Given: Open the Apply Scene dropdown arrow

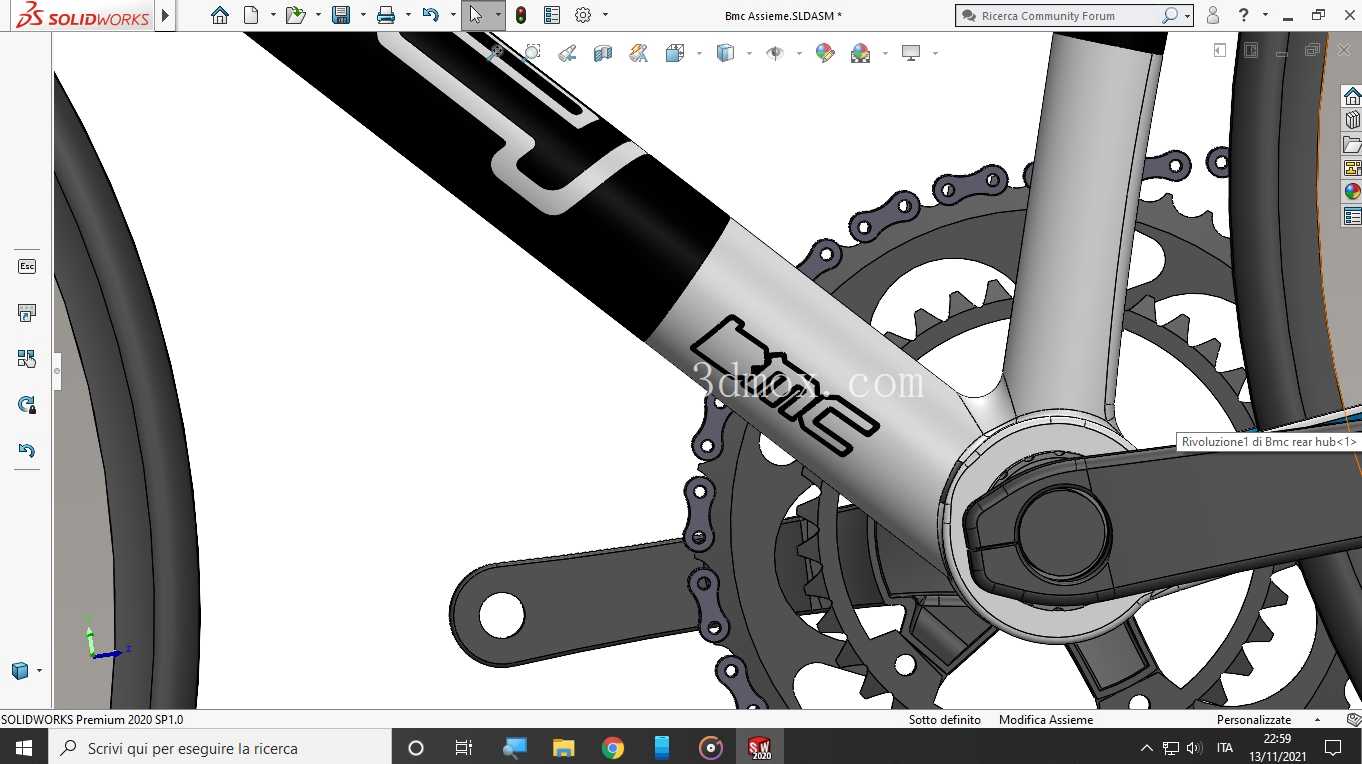Looking at the screenshot, I should (884, 53).
